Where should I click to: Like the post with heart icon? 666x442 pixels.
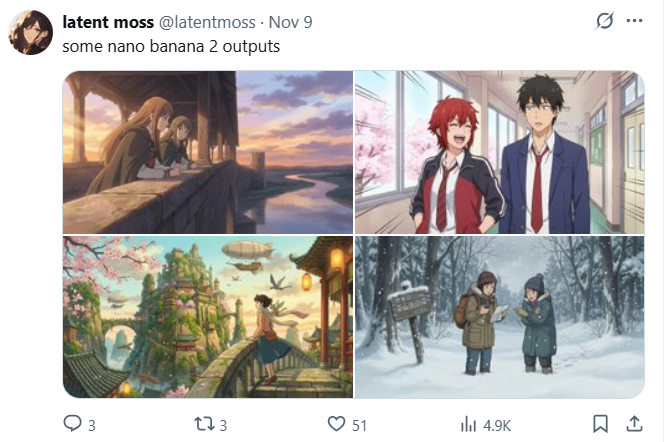(336, 424)
